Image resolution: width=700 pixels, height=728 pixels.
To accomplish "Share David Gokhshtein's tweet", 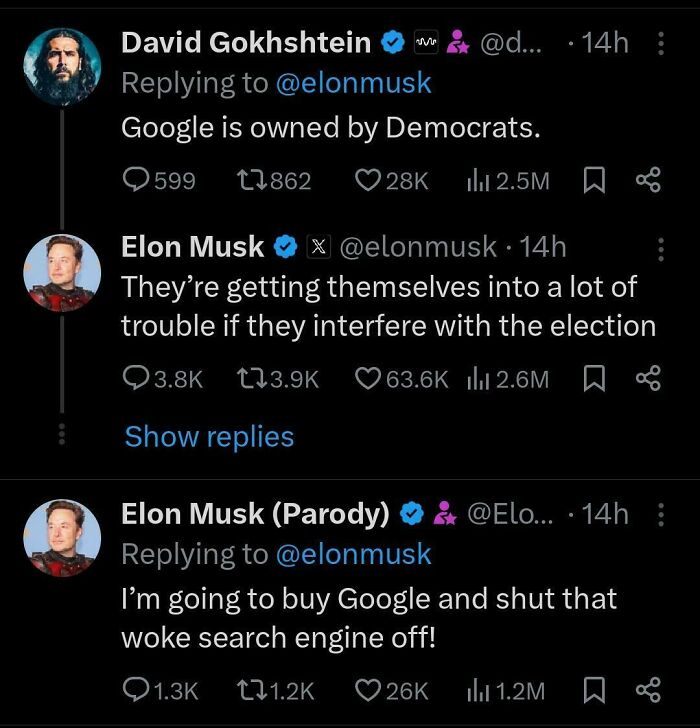I will (648, 180).
